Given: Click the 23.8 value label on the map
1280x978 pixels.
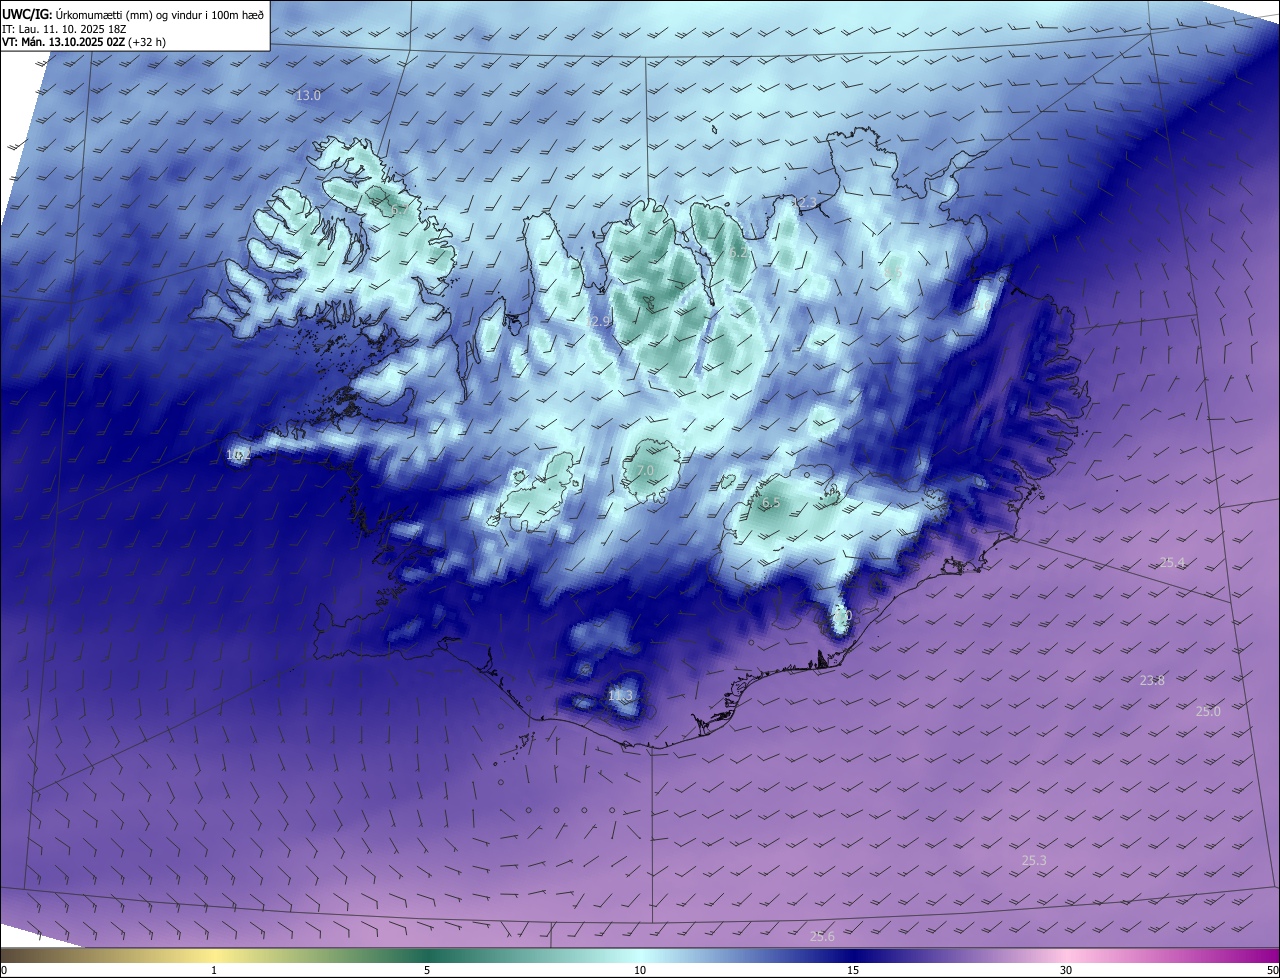Looking at the screenshot, I should 1152,681.
